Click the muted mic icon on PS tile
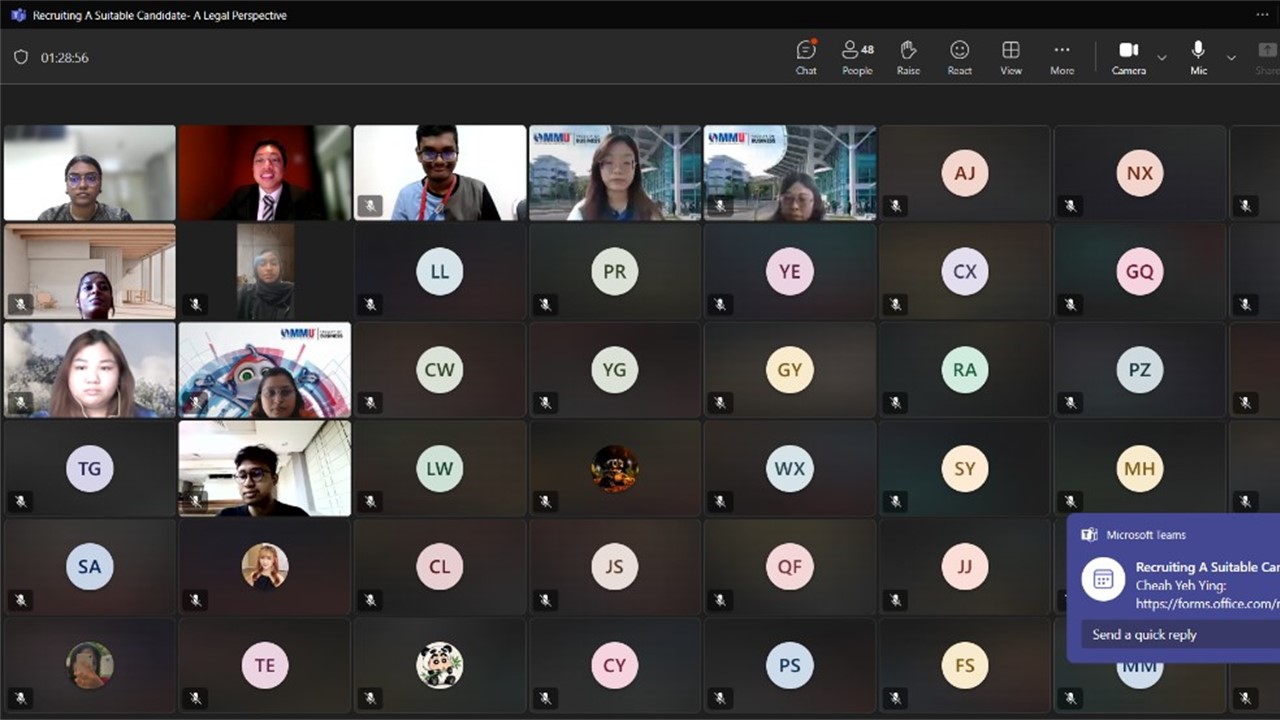Image resolution: width=1280 pixels, height=720 pixels. click(x=720, y=697)
